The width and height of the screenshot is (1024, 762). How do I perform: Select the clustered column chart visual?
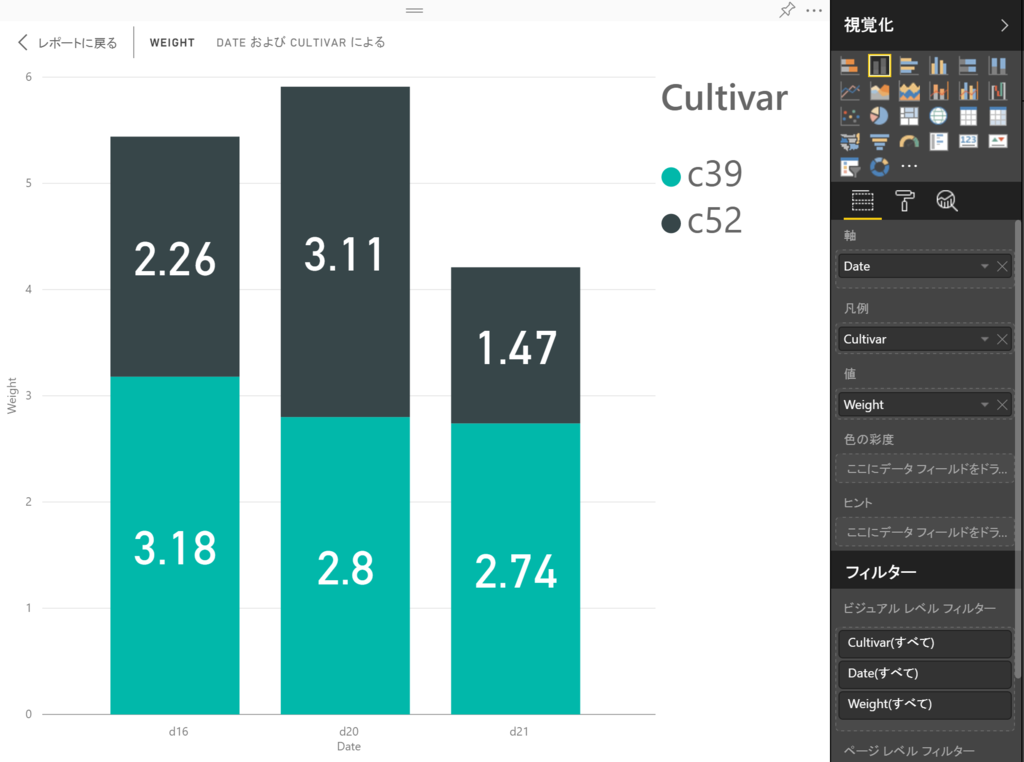point(938,65)
